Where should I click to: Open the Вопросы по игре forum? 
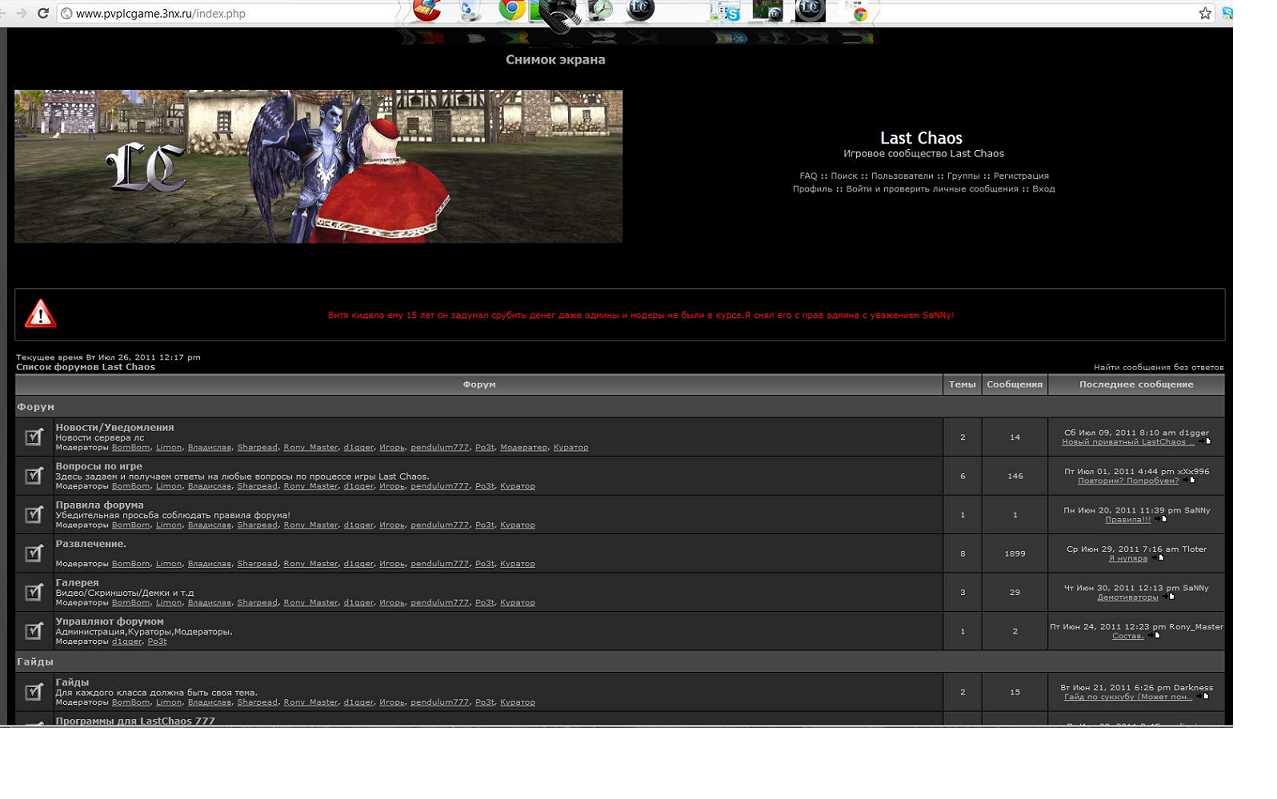coord(99,466)
